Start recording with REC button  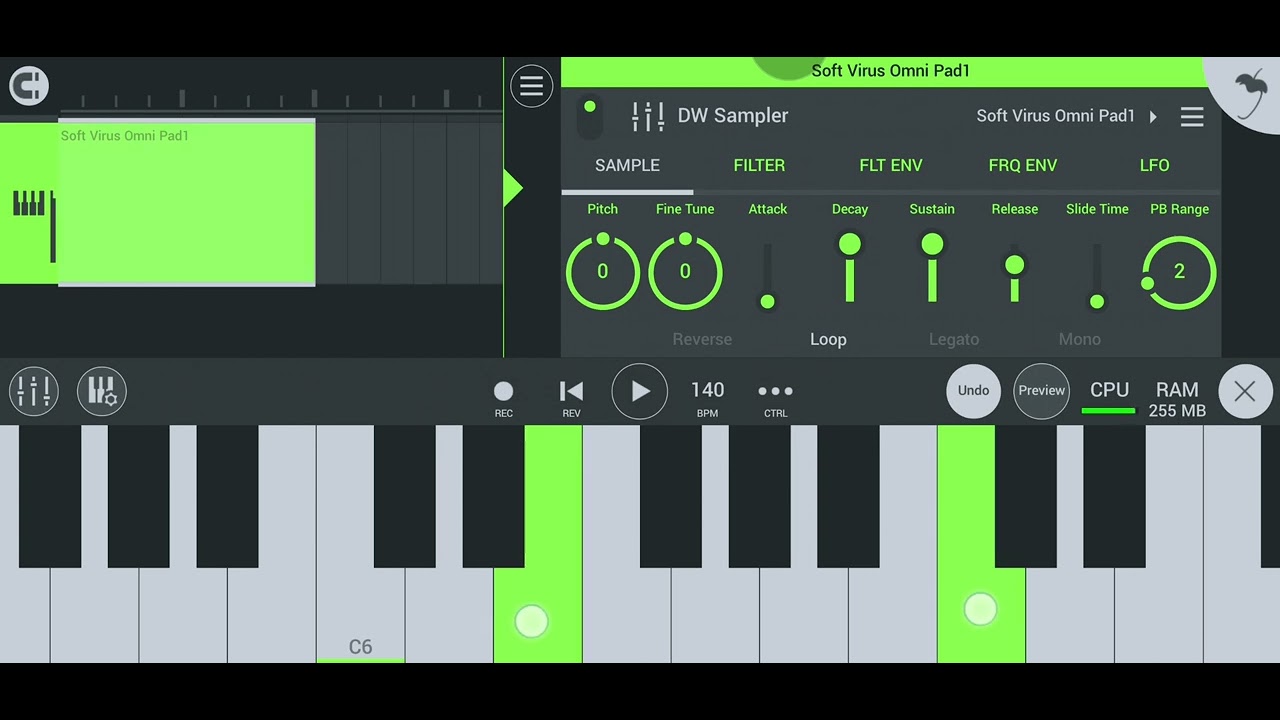click(504, 397)
